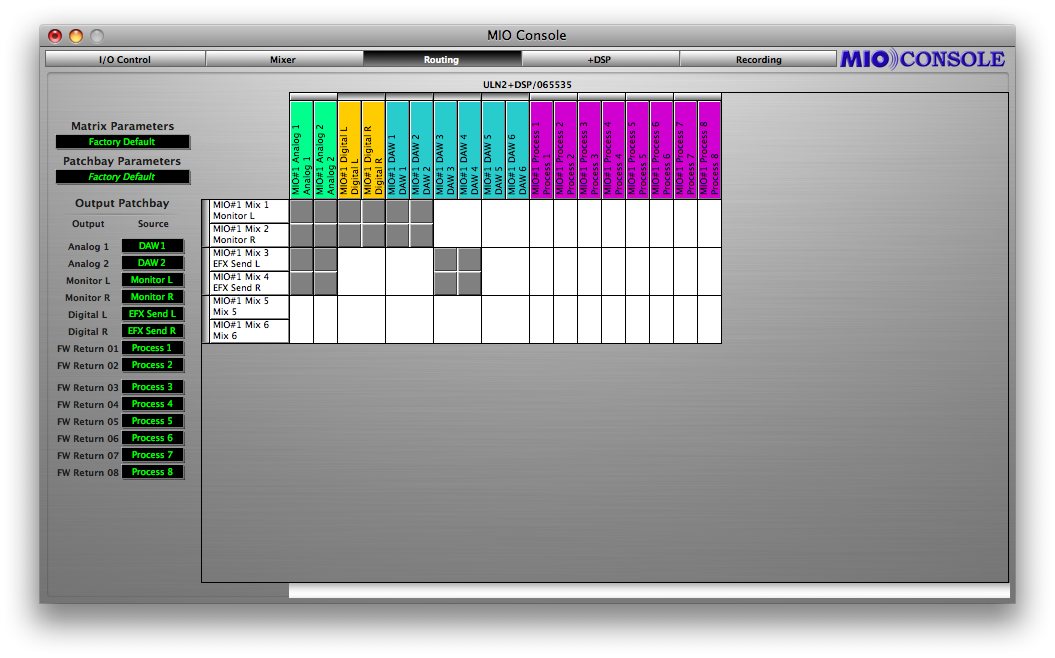The height and width of the screenshot is (658, 1055).
Task: Toggle DAW 3 crosspoint on EFX Send L row
Action: [445, 260]
